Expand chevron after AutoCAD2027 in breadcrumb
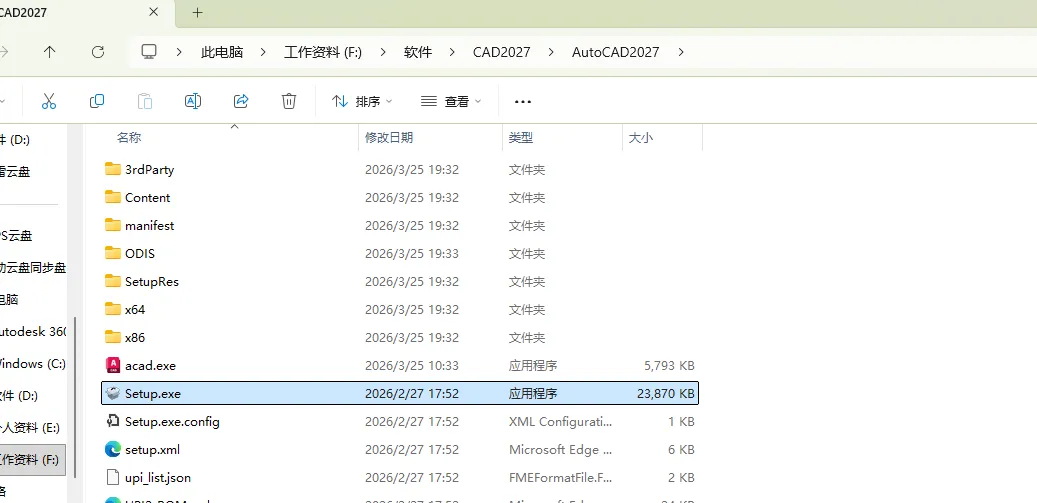This screenshot has width=1037, height=503. click(x=682, y=52)
